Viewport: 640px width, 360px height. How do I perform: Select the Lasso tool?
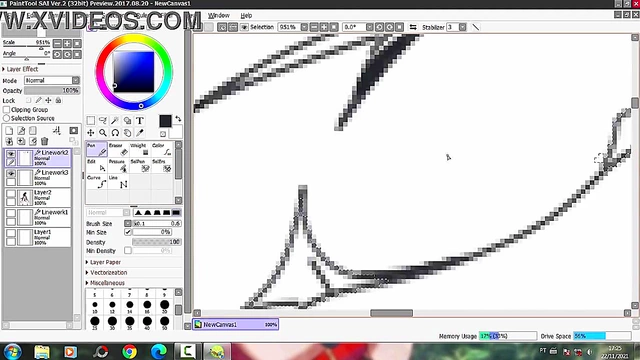(x=103, y=120)
